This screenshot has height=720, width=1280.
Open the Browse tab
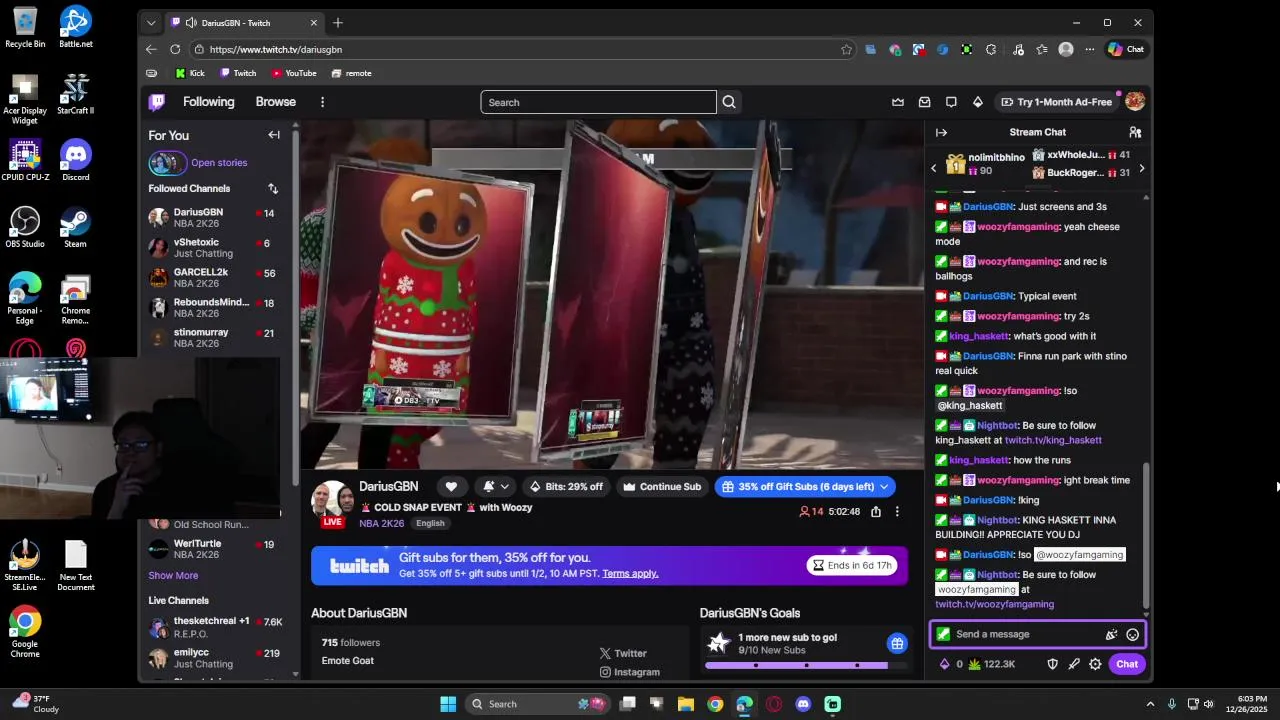click(x=275, y=102)
